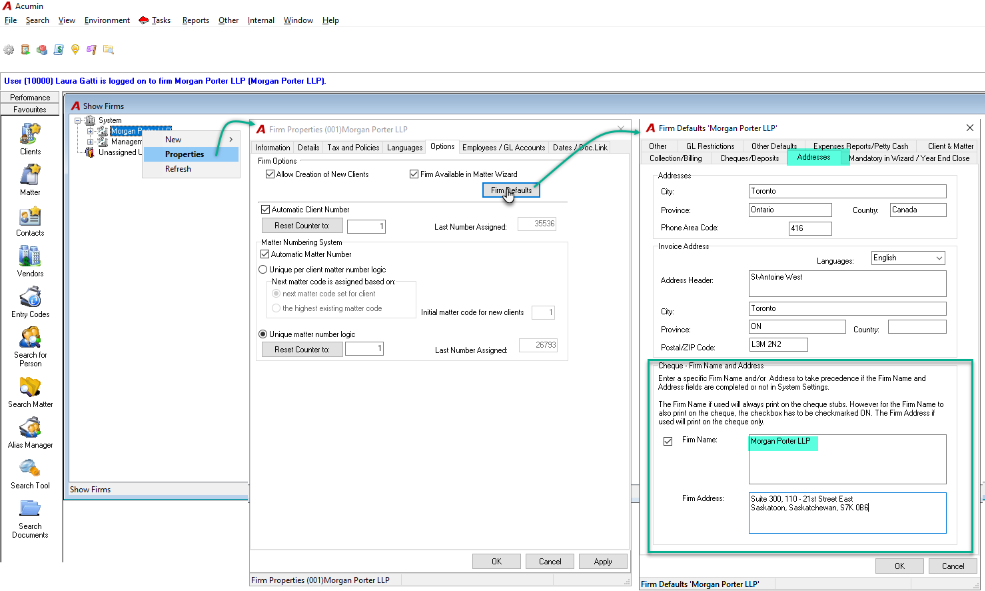Open Search Matter in the sidebar
Screen dimensions: 985x591
coord(30,392)
